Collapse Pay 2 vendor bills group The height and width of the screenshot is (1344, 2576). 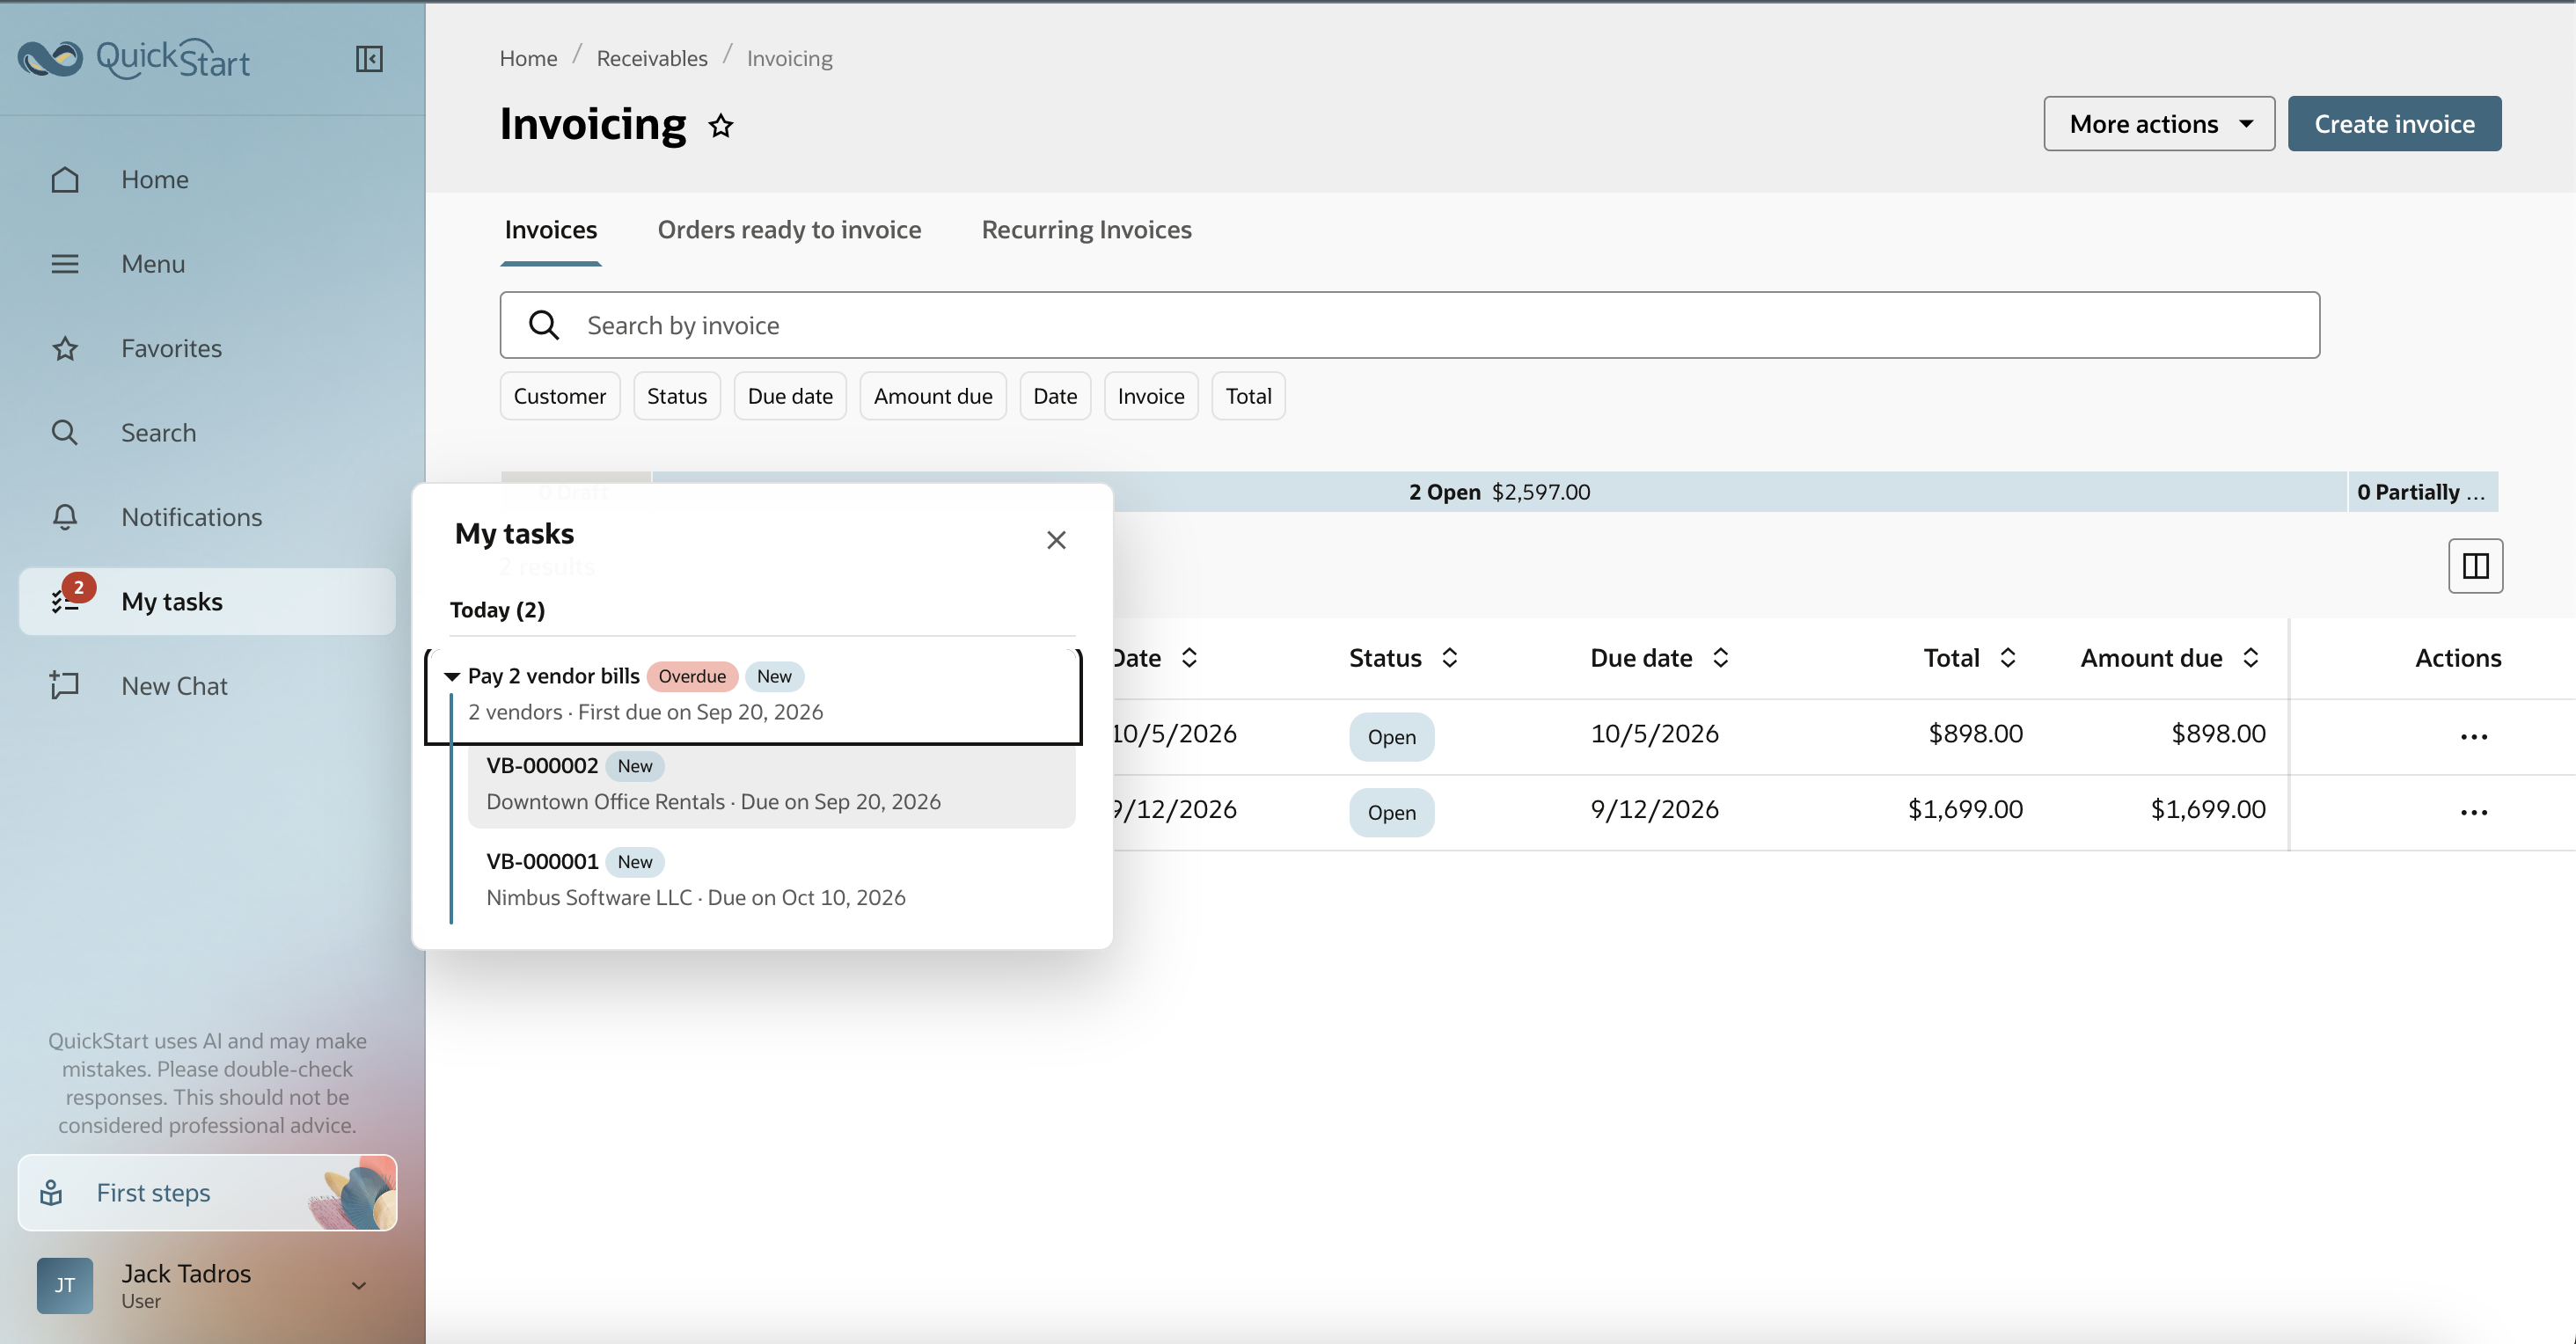pyautogui.click(x=451, y=677)
